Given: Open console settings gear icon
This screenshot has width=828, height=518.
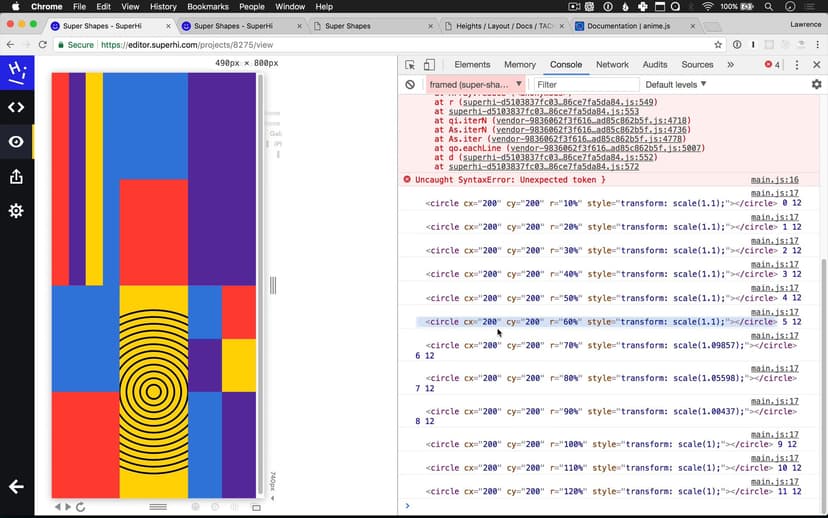Looking at the screenshot, I should [816, 85].
